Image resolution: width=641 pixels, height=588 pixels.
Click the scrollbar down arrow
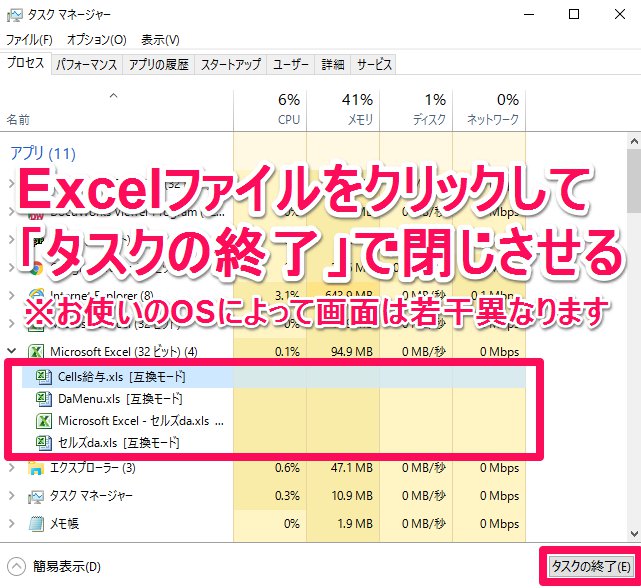634,534
